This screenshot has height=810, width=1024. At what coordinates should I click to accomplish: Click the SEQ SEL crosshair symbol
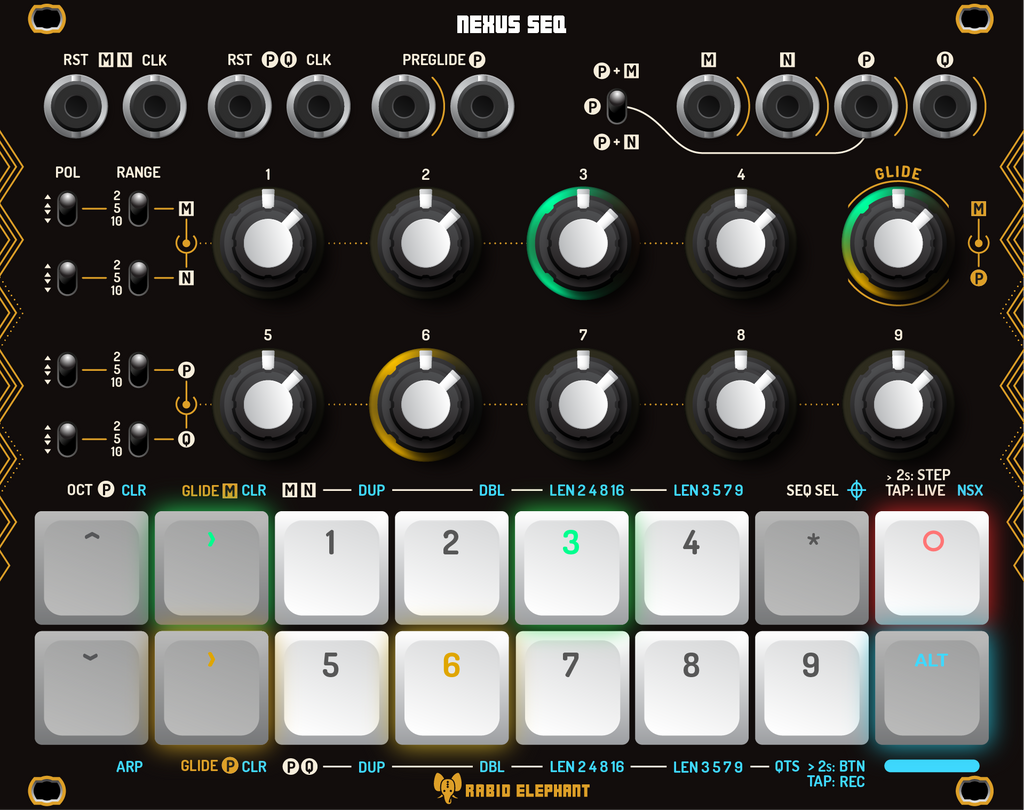click(856, 490)
